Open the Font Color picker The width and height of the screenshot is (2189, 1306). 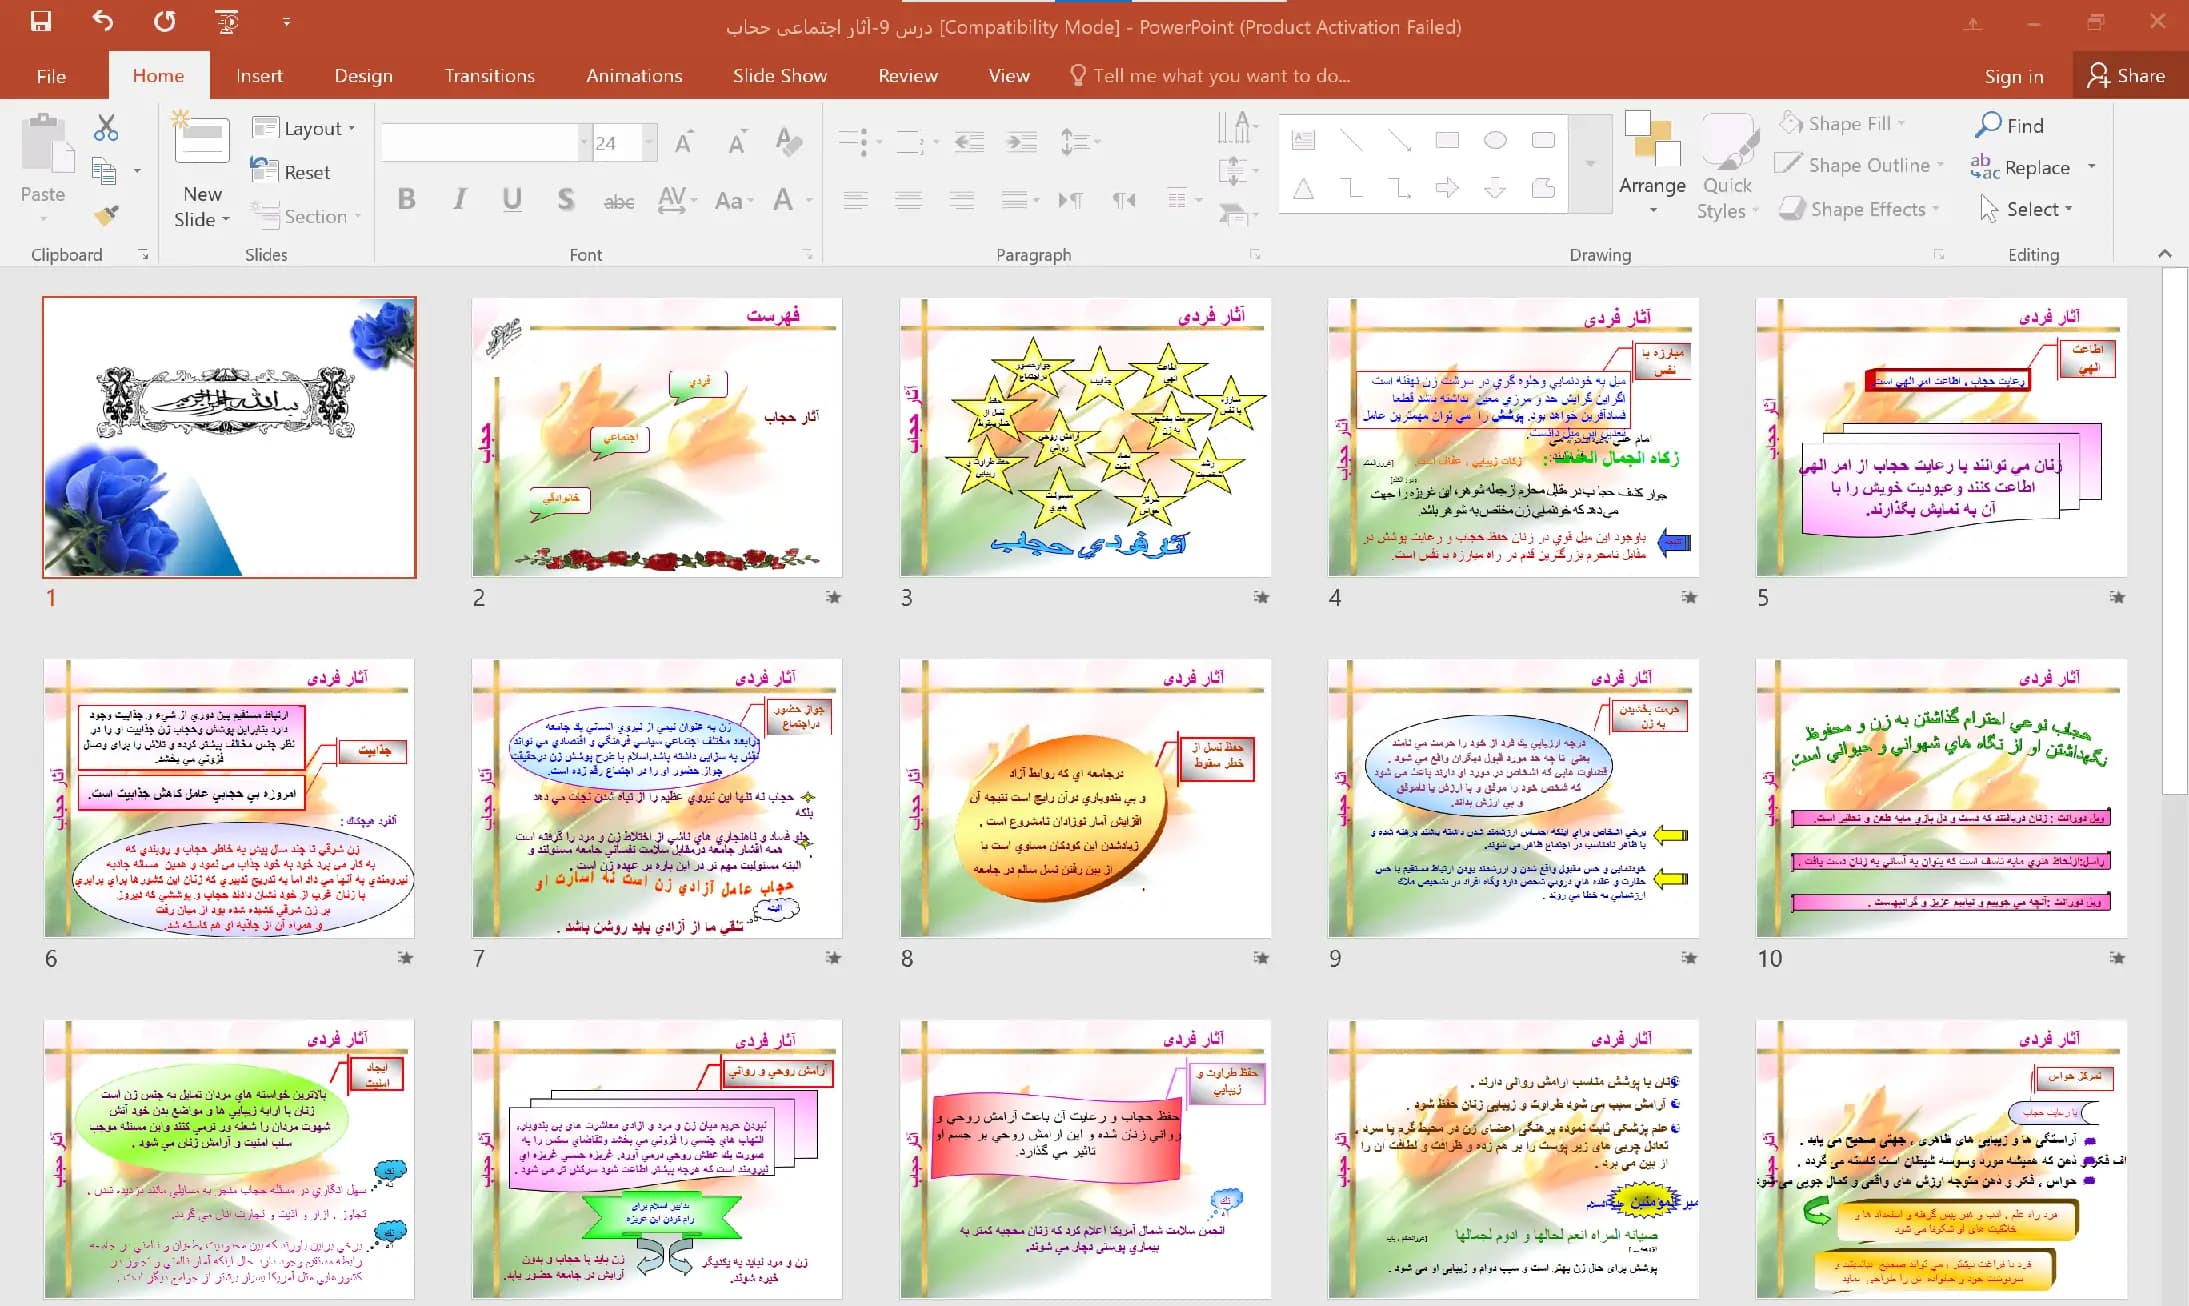pyautogui.click(x=783, y=199)
